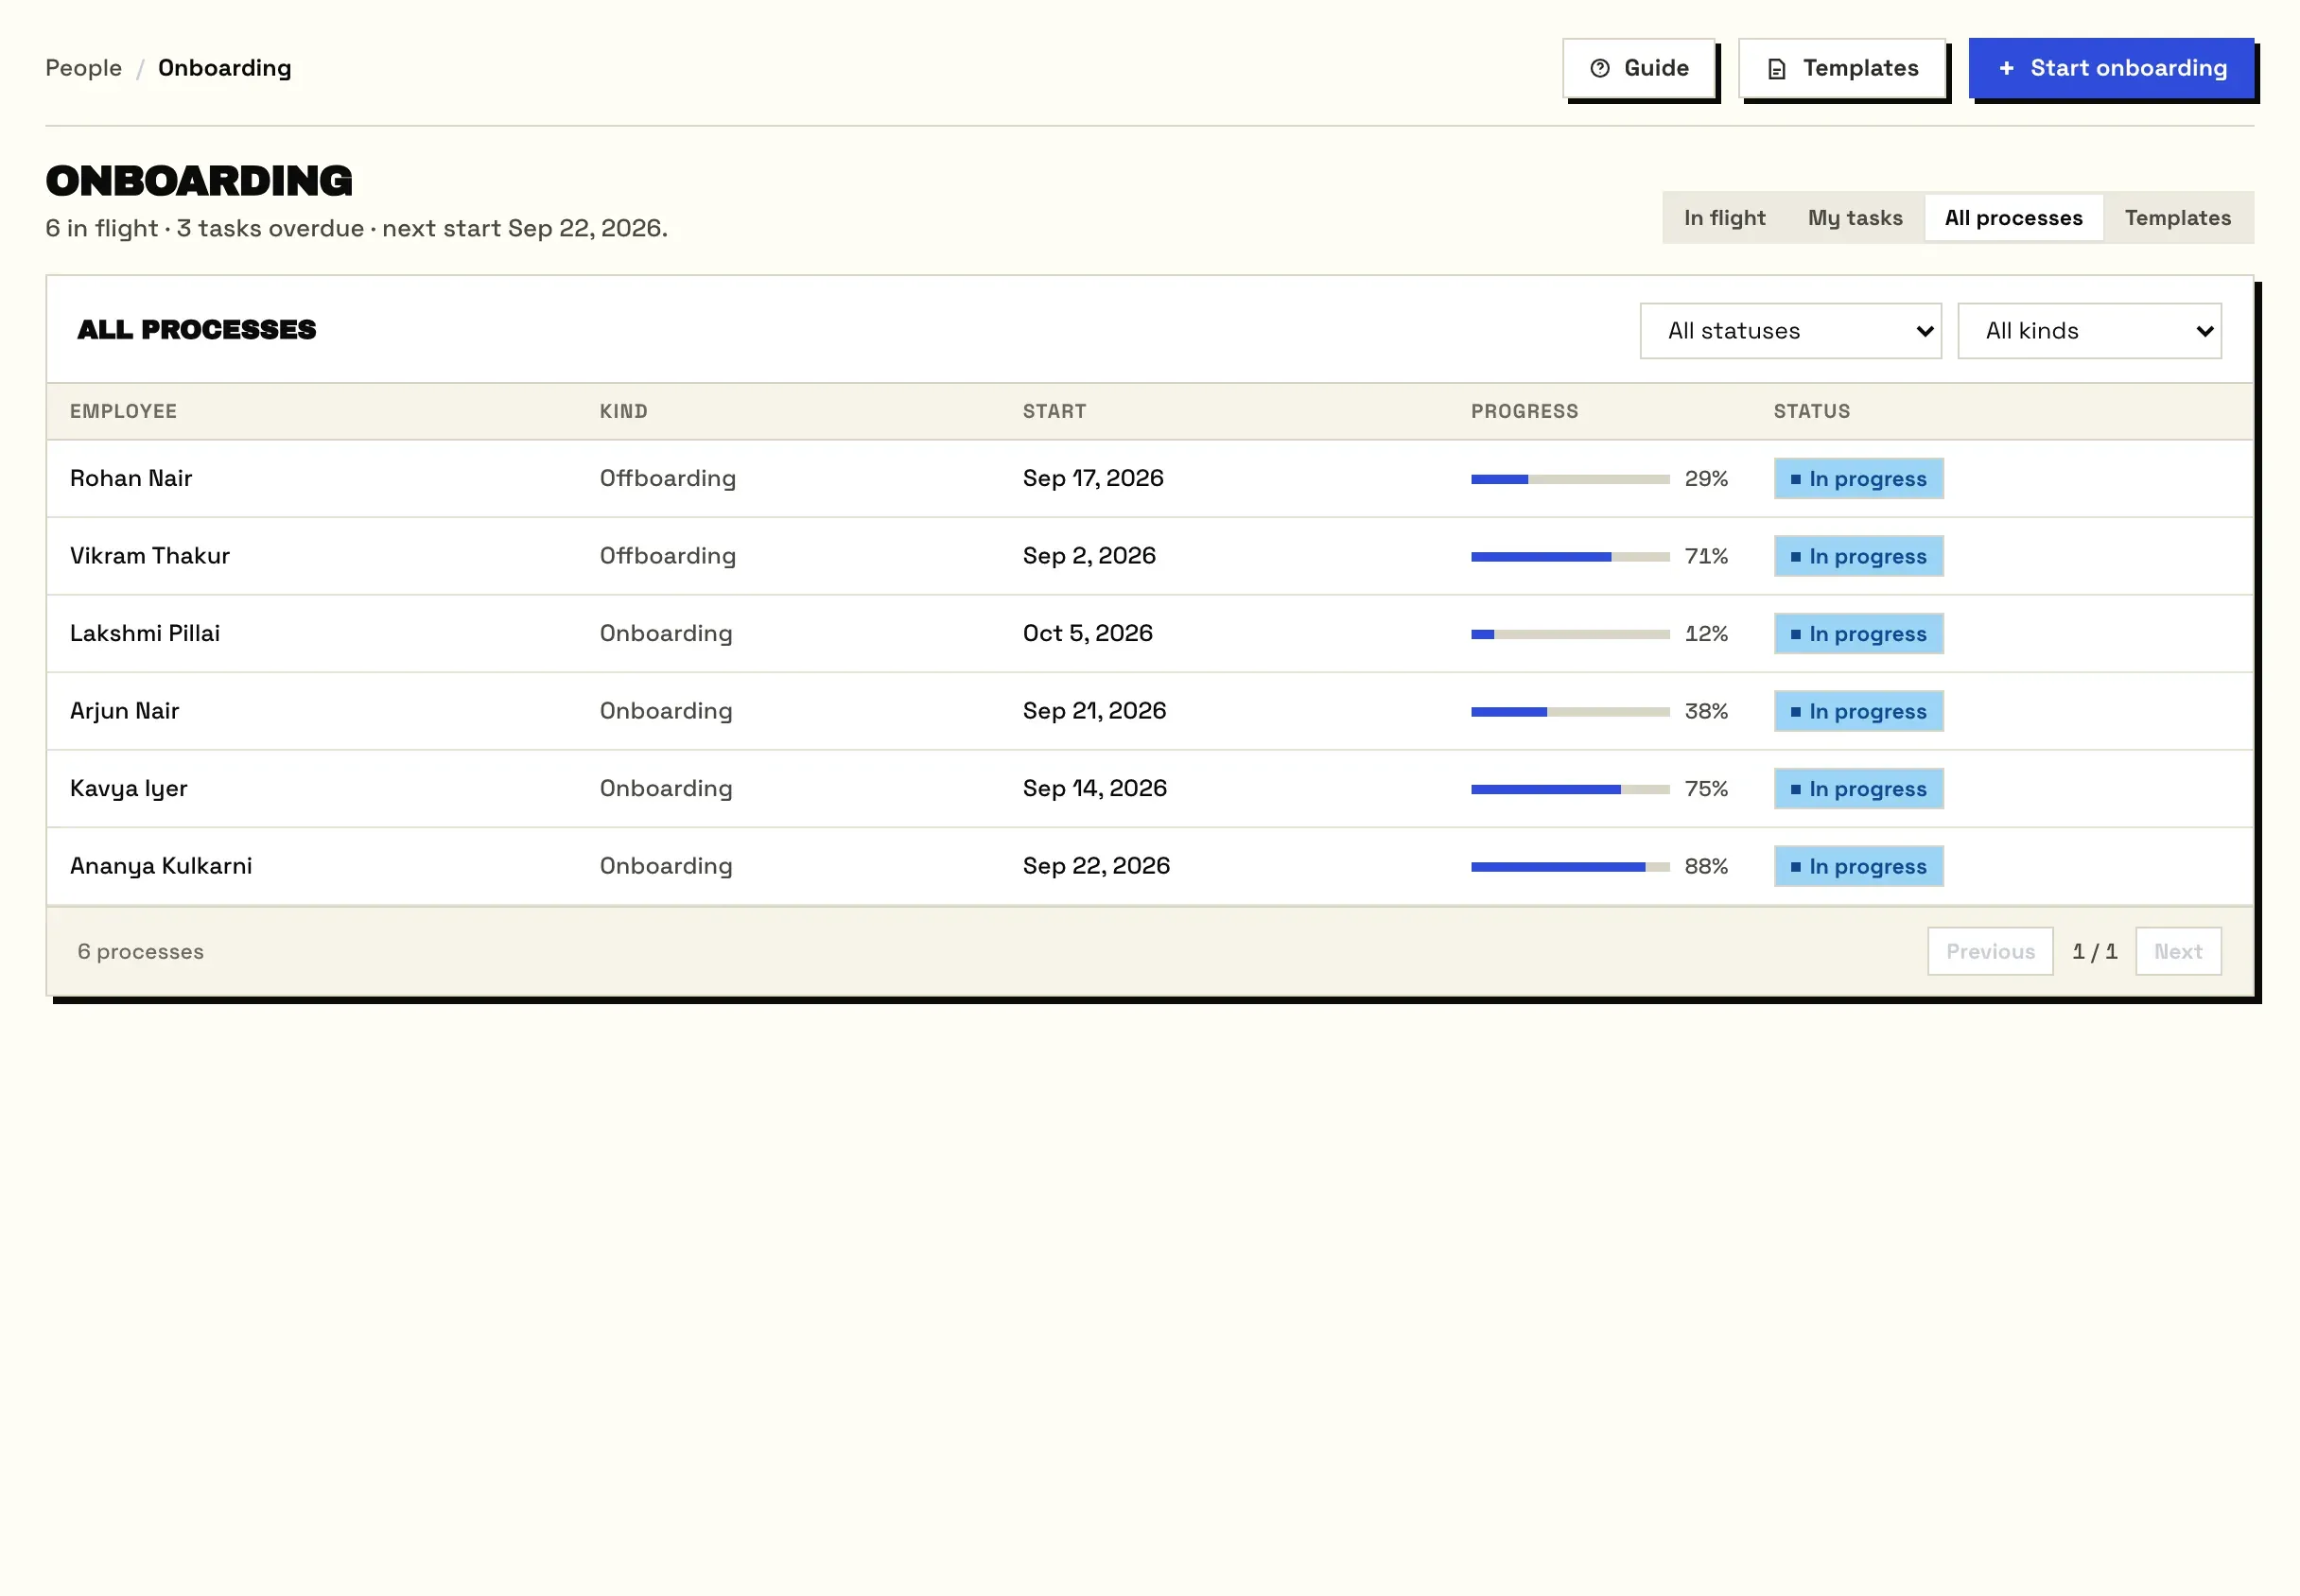Click the Sep 14, 2026 start date
This screenshot has width=2300, height=1596.
pyautogui.click(x=1095, y=789)
